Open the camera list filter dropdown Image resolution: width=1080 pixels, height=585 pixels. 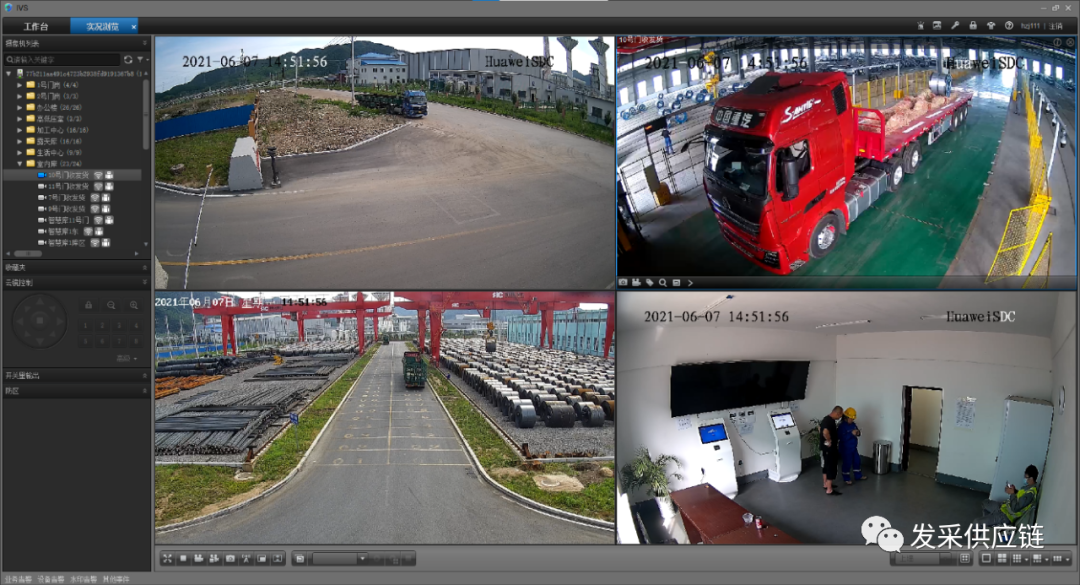tap(141, 60)
